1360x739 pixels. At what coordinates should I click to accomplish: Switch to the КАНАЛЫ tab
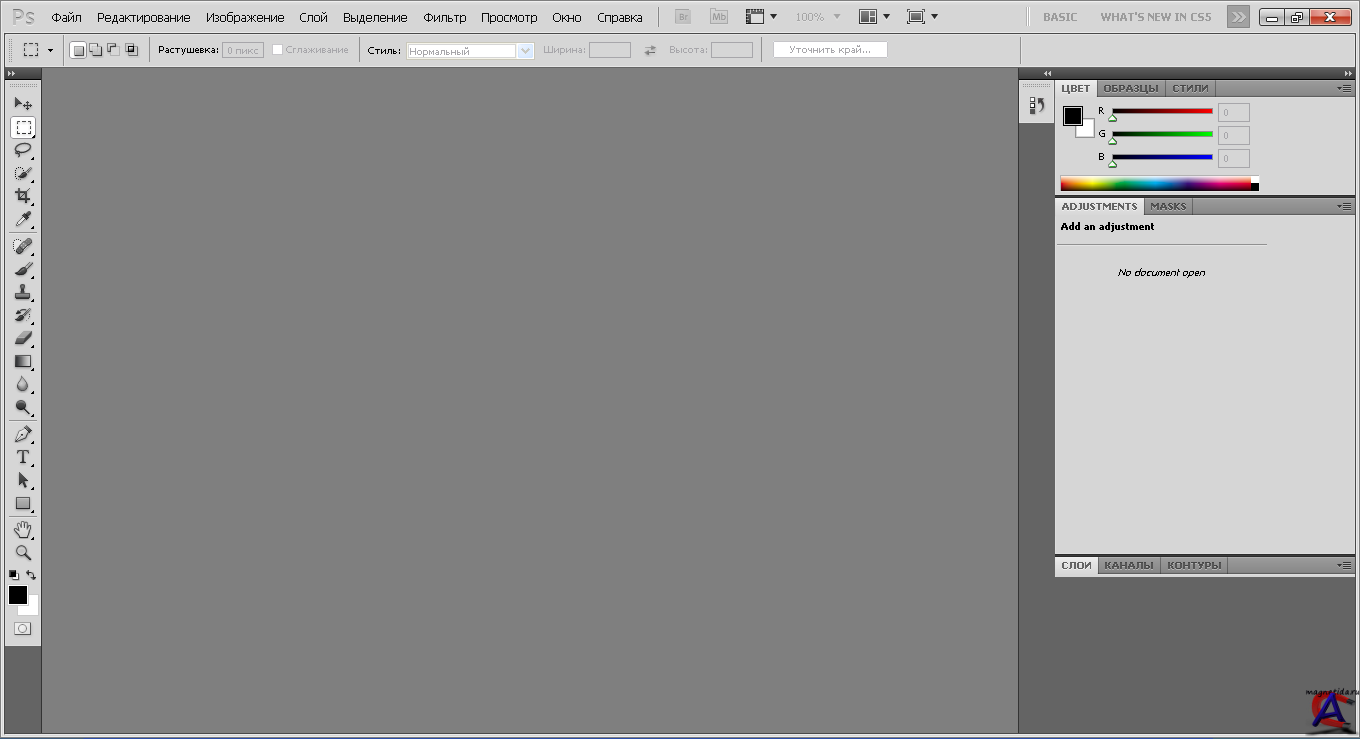pyautogui.click(x=1129, y=565)
